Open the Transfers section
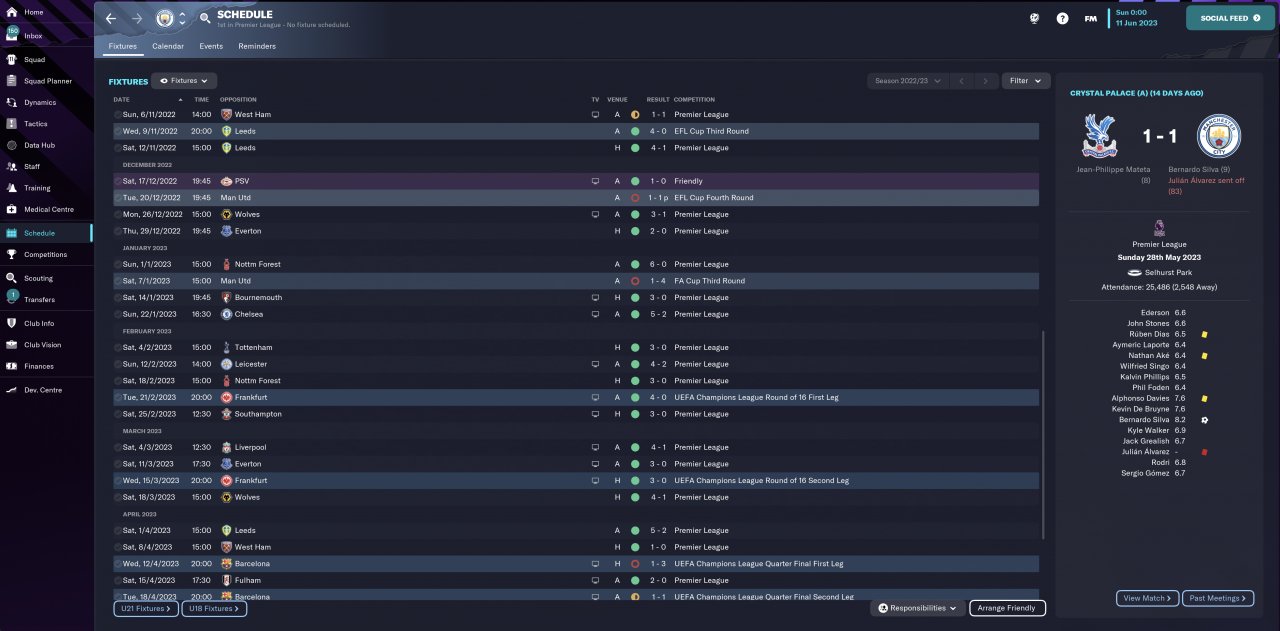The height and width of the screenshot is (631, 1280). coord(45,299)
